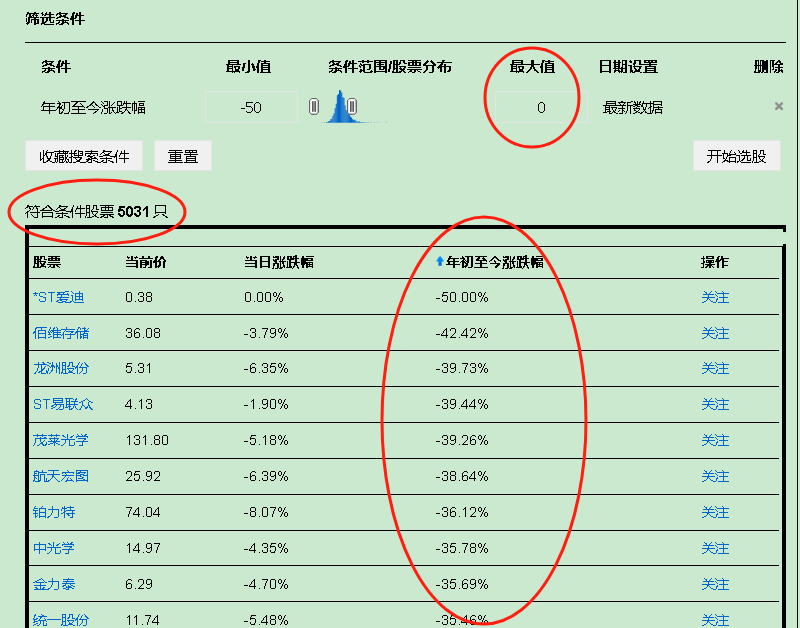800x628 pixels.
Task: Click the daily change value -8.07%
Action: point(266,512)
